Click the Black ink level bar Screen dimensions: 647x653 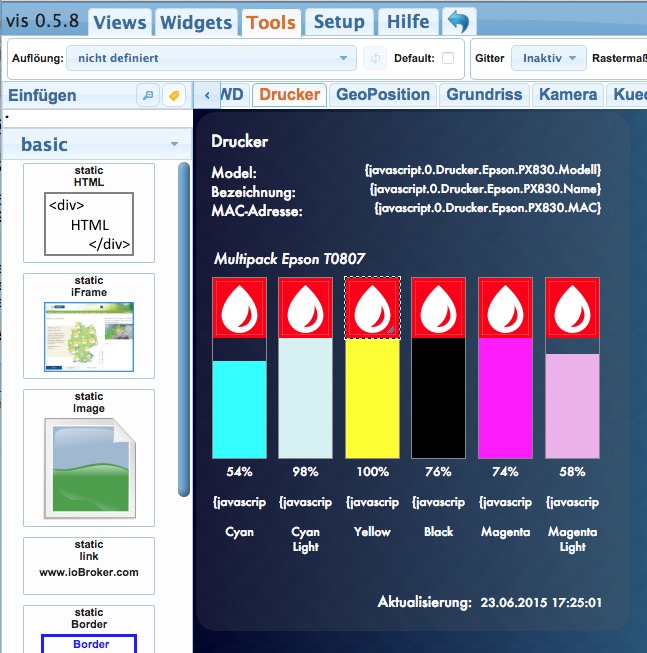coord(438,398)
